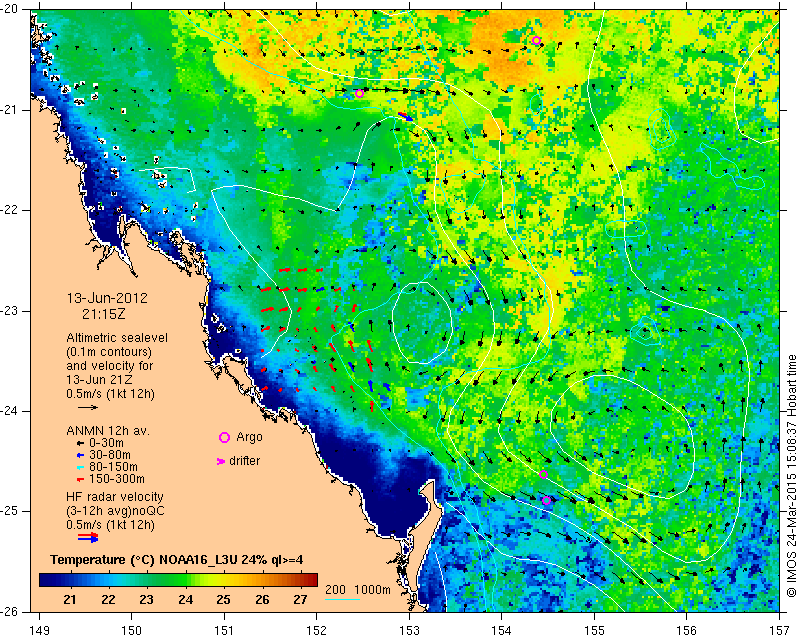Viewport: 800px width, 640px height.
Task: Click the temperature color scale bar
Action: tap(178, 580)
